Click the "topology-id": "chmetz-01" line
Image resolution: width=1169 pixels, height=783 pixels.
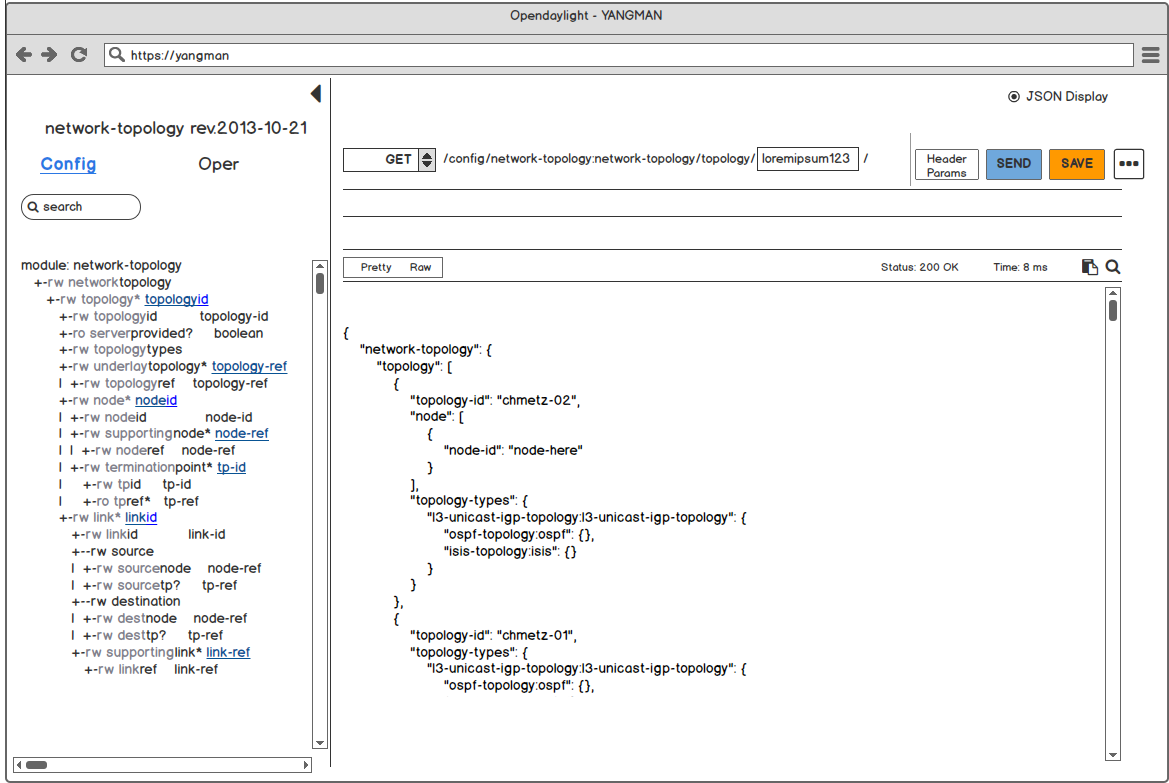pyautogui.click(x=494, y=635)
